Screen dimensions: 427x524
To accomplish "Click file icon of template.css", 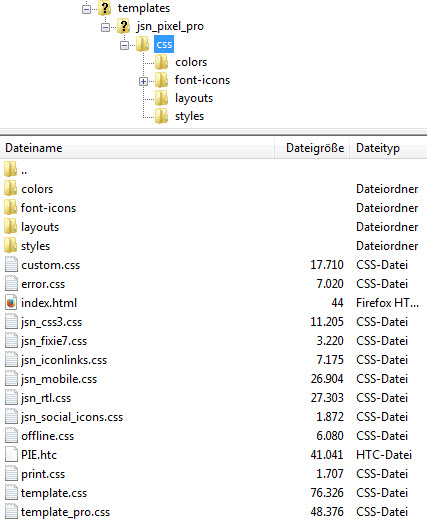I will pyautogui.click(x=11, y=493).
